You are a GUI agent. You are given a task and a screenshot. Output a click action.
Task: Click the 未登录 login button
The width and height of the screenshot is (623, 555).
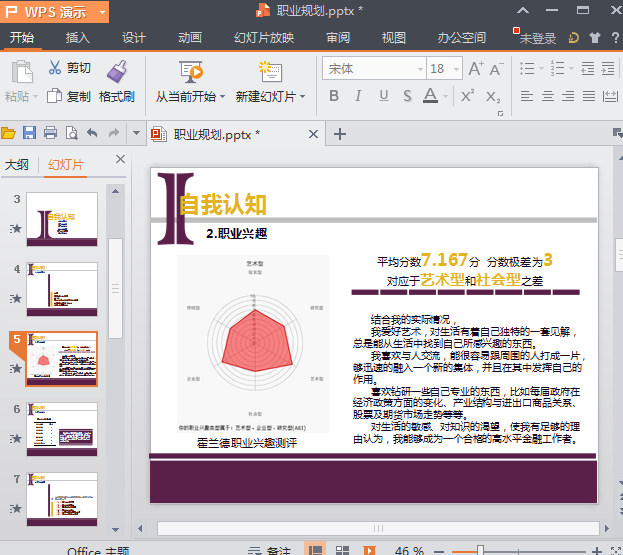click(x=537, y=38)
